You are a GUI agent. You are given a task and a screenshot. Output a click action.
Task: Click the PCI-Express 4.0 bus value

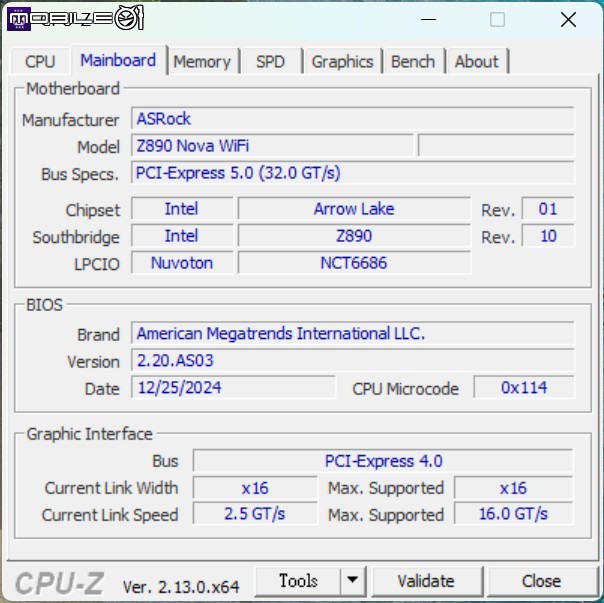[383, 461]
